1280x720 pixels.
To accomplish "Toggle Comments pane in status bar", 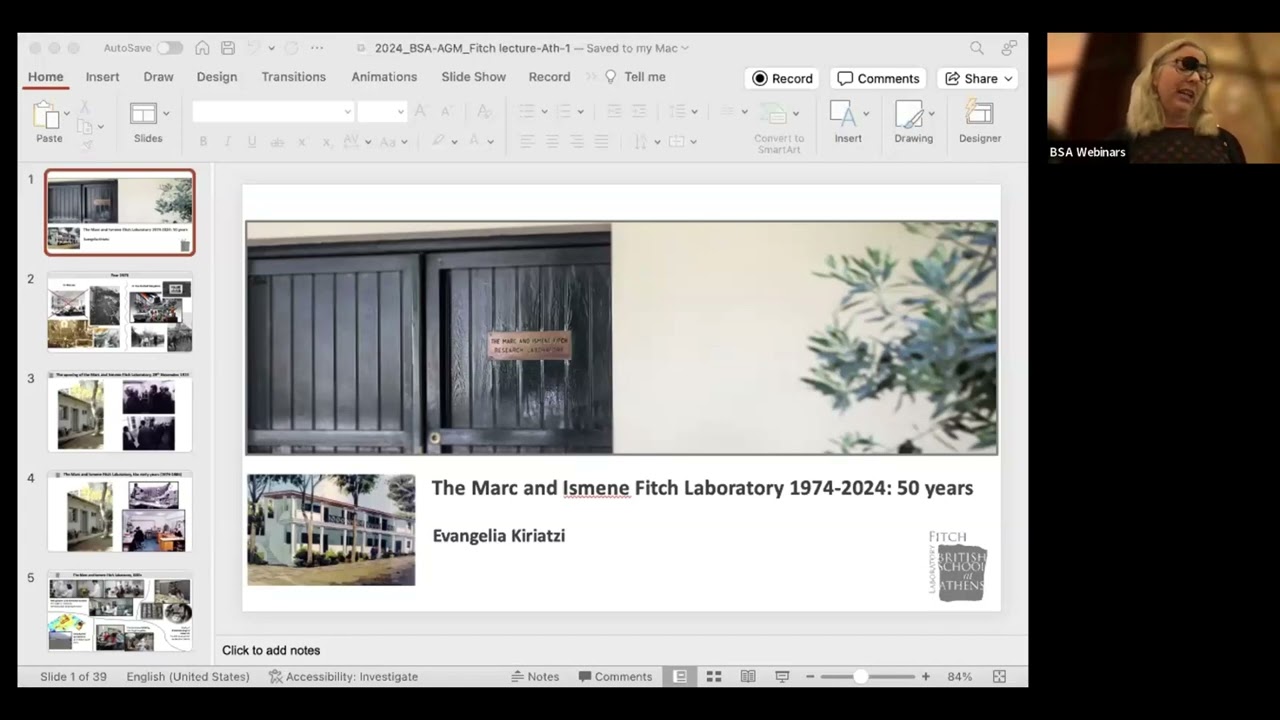I will tap(615, 677).
